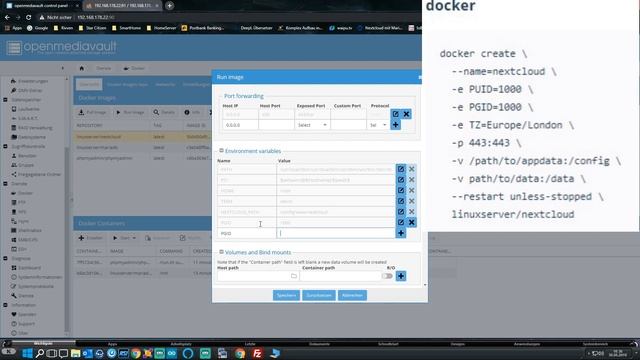Screen dimensions: 640x360
Task: Select Systeminformationen in the sidebar
Action: click(x=36, y=277)
